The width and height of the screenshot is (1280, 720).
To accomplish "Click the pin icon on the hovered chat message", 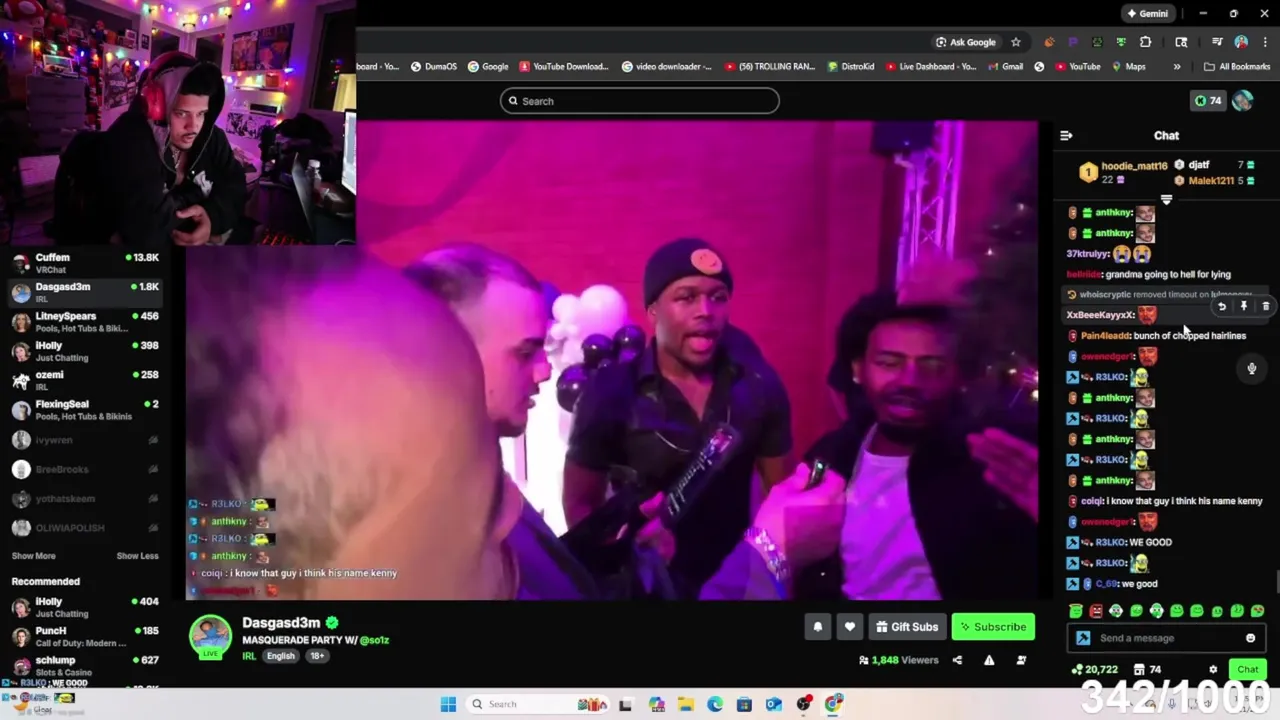I will coord(1243,307).
